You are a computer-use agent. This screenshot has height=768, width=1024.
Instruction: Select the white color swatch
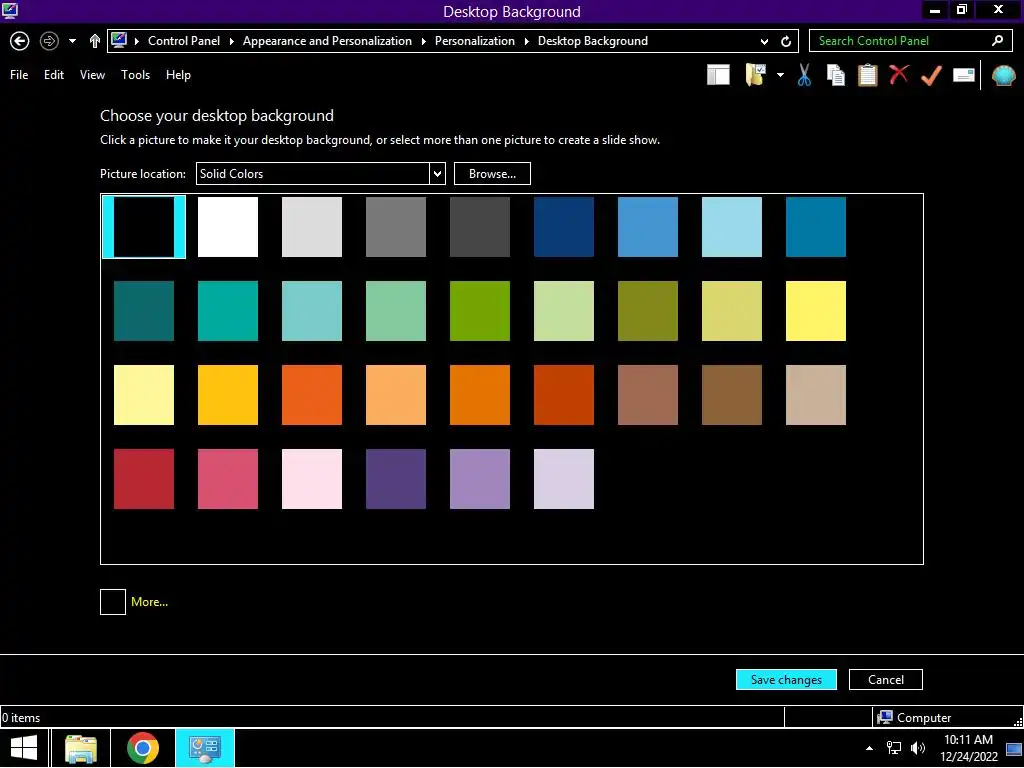pyautogui.click(x=228, y=227)
